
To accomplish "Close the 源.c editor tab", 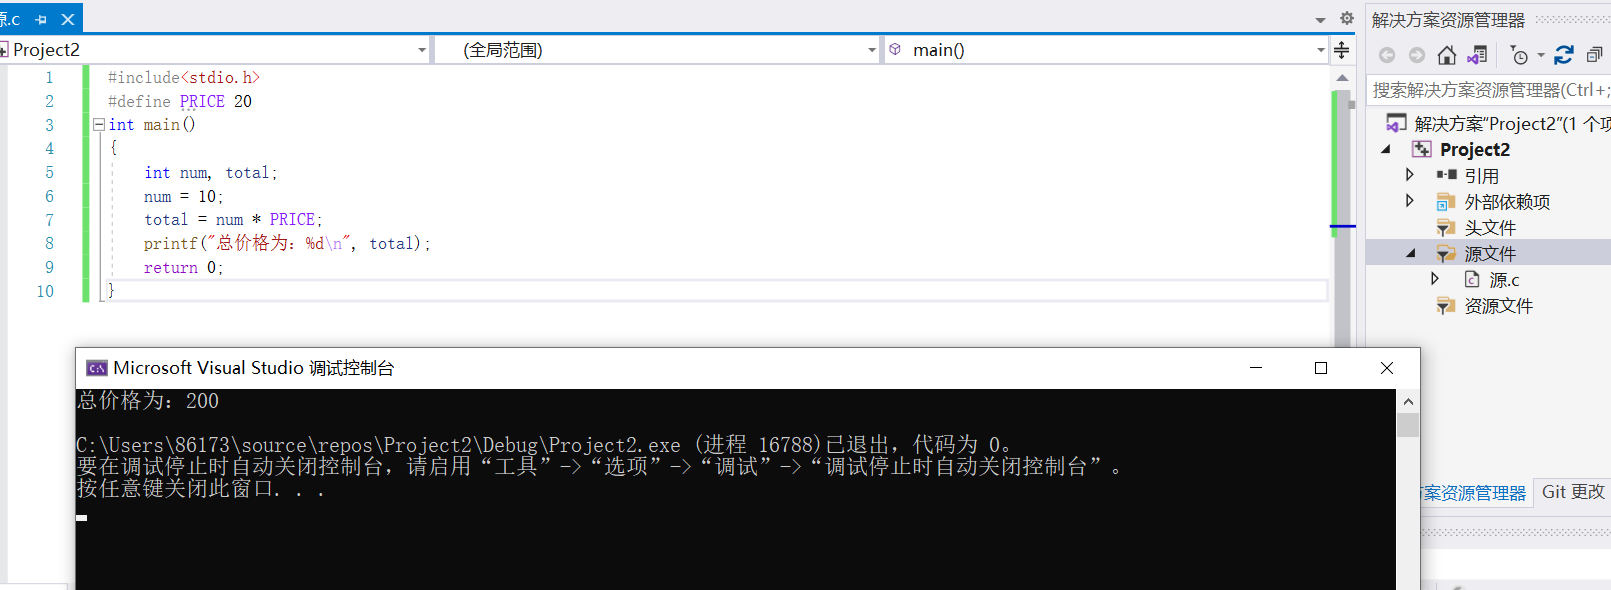I will 67,19.
